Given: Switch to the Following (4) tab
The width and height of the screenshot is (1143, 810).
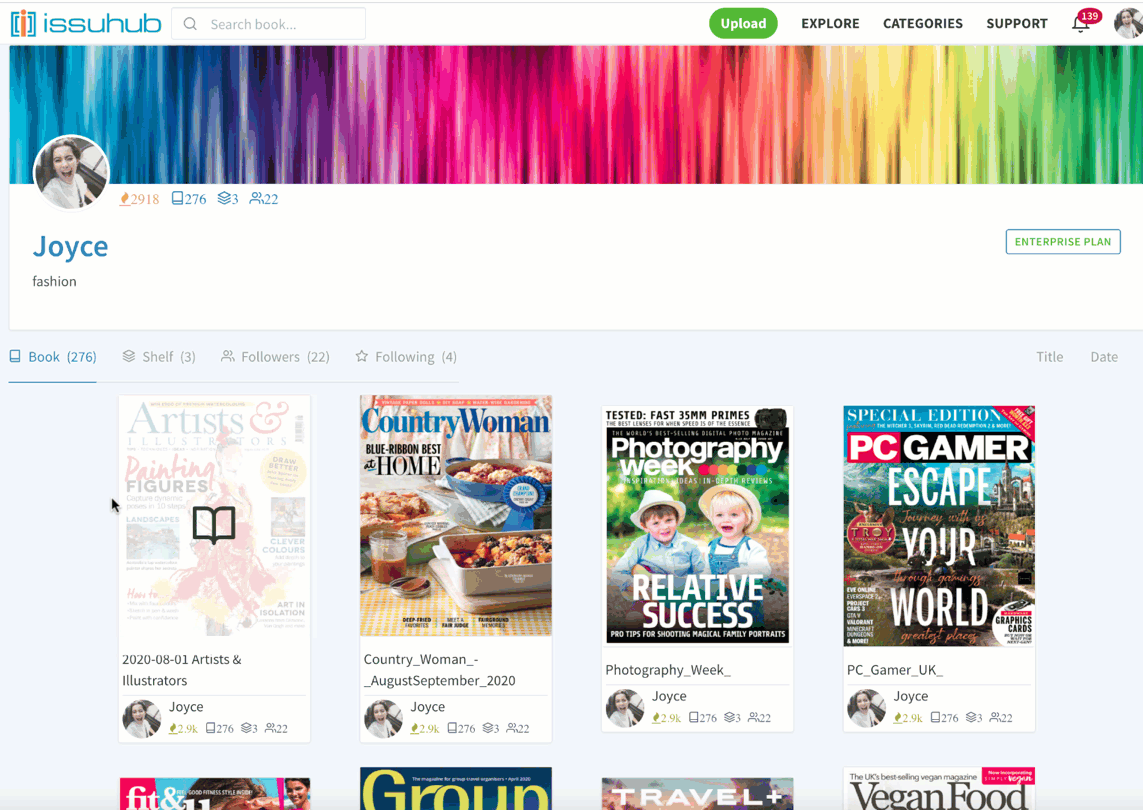Looking at the screenshot, I should [406, 357].
